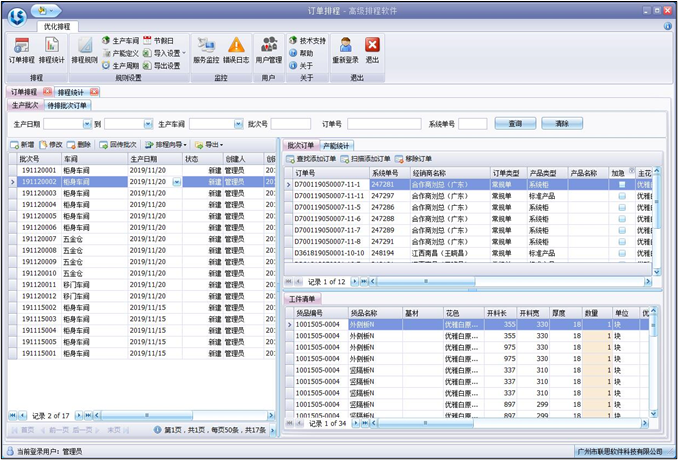Toggle 加急 checkbox for order D700119050007-11-1
This screenshot has width=678, height=460.
tap(621, 184)
